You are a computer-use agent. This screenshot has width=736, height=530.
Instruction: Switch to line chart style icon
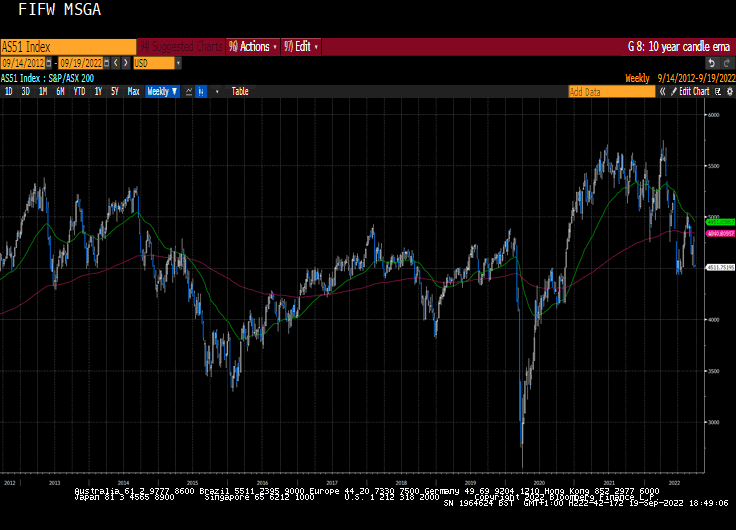coord(189,92)
